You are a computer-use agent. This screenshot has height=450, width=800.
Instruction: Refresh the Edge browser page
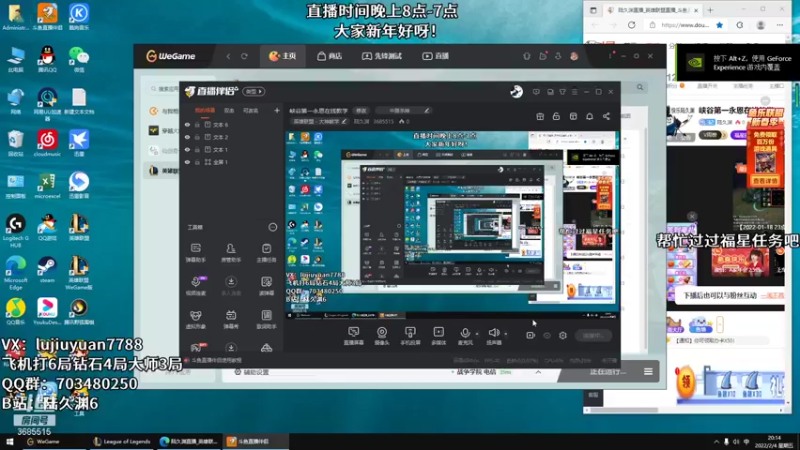coord(631,25)
